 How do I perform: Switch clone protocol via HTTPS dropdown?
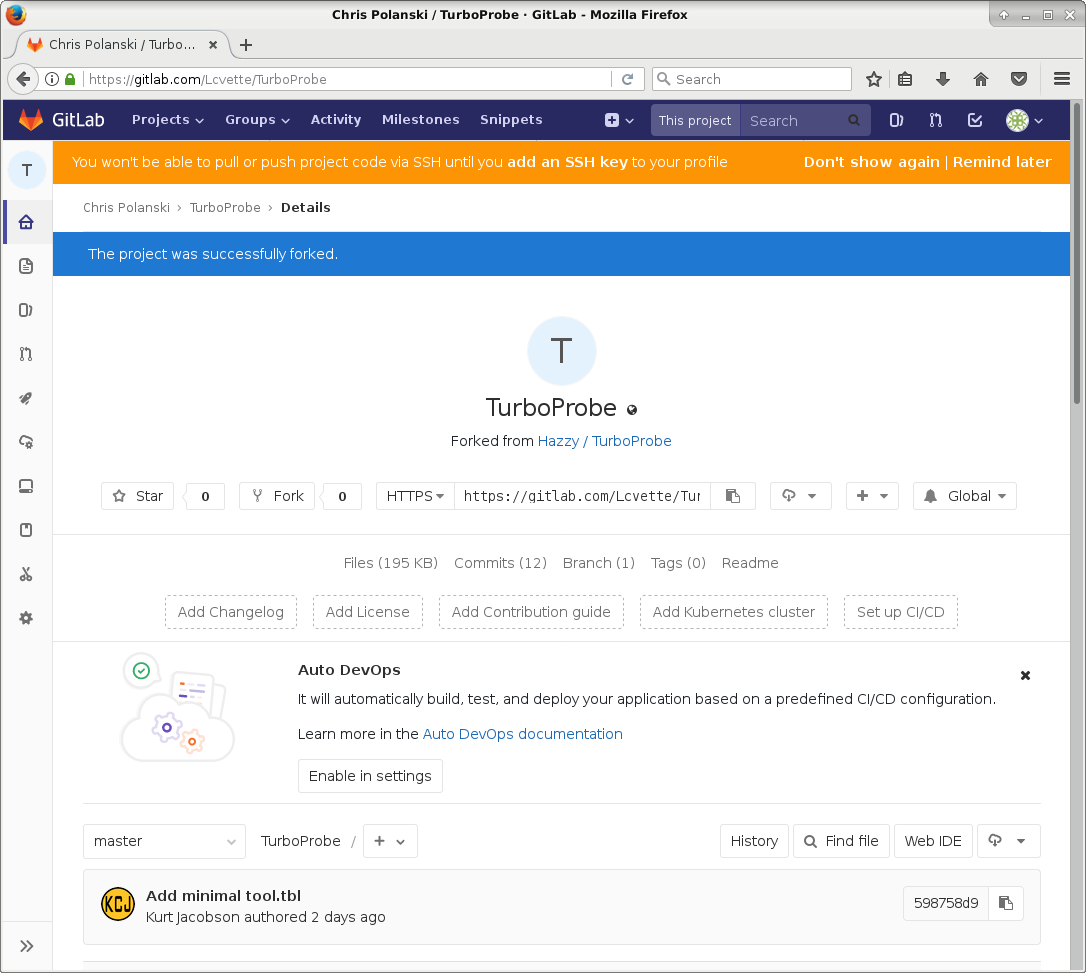415,496
